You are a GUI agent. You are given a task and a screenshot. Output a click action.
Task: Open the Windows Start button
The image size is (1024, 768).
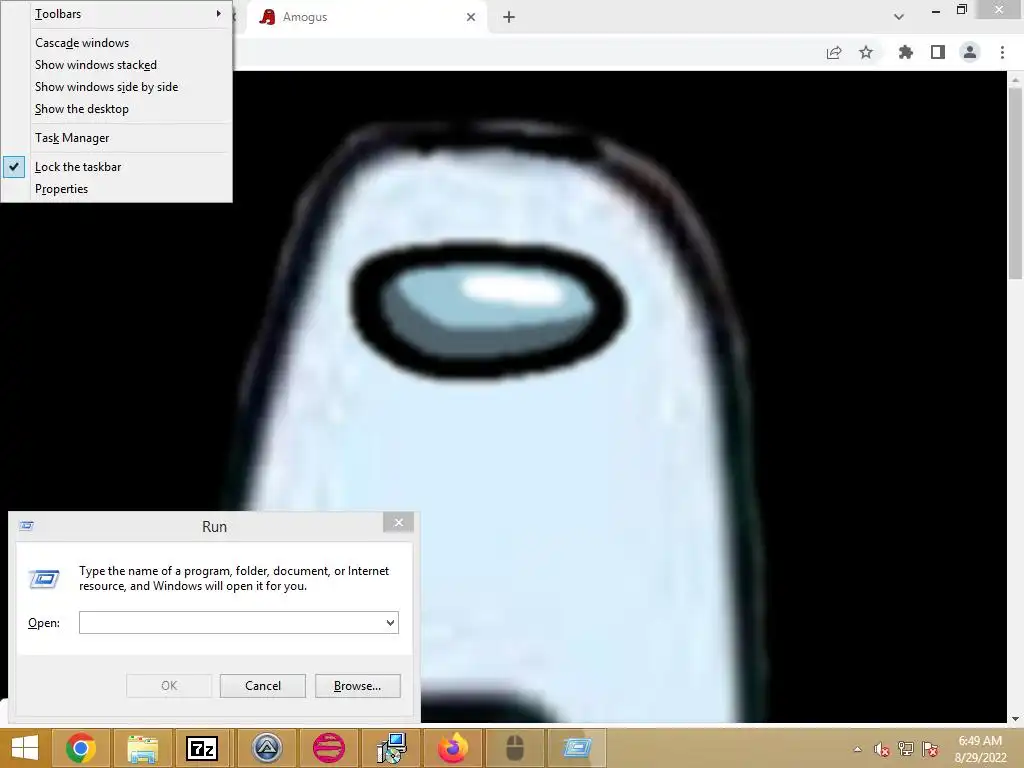click(25, 748)
